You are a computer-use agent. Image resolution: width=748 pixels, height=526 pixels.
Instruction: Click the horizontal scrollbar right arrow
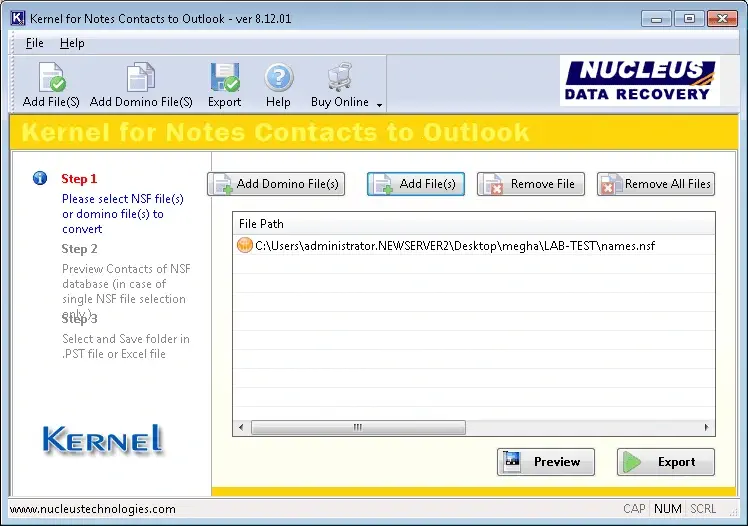(706, 427)
